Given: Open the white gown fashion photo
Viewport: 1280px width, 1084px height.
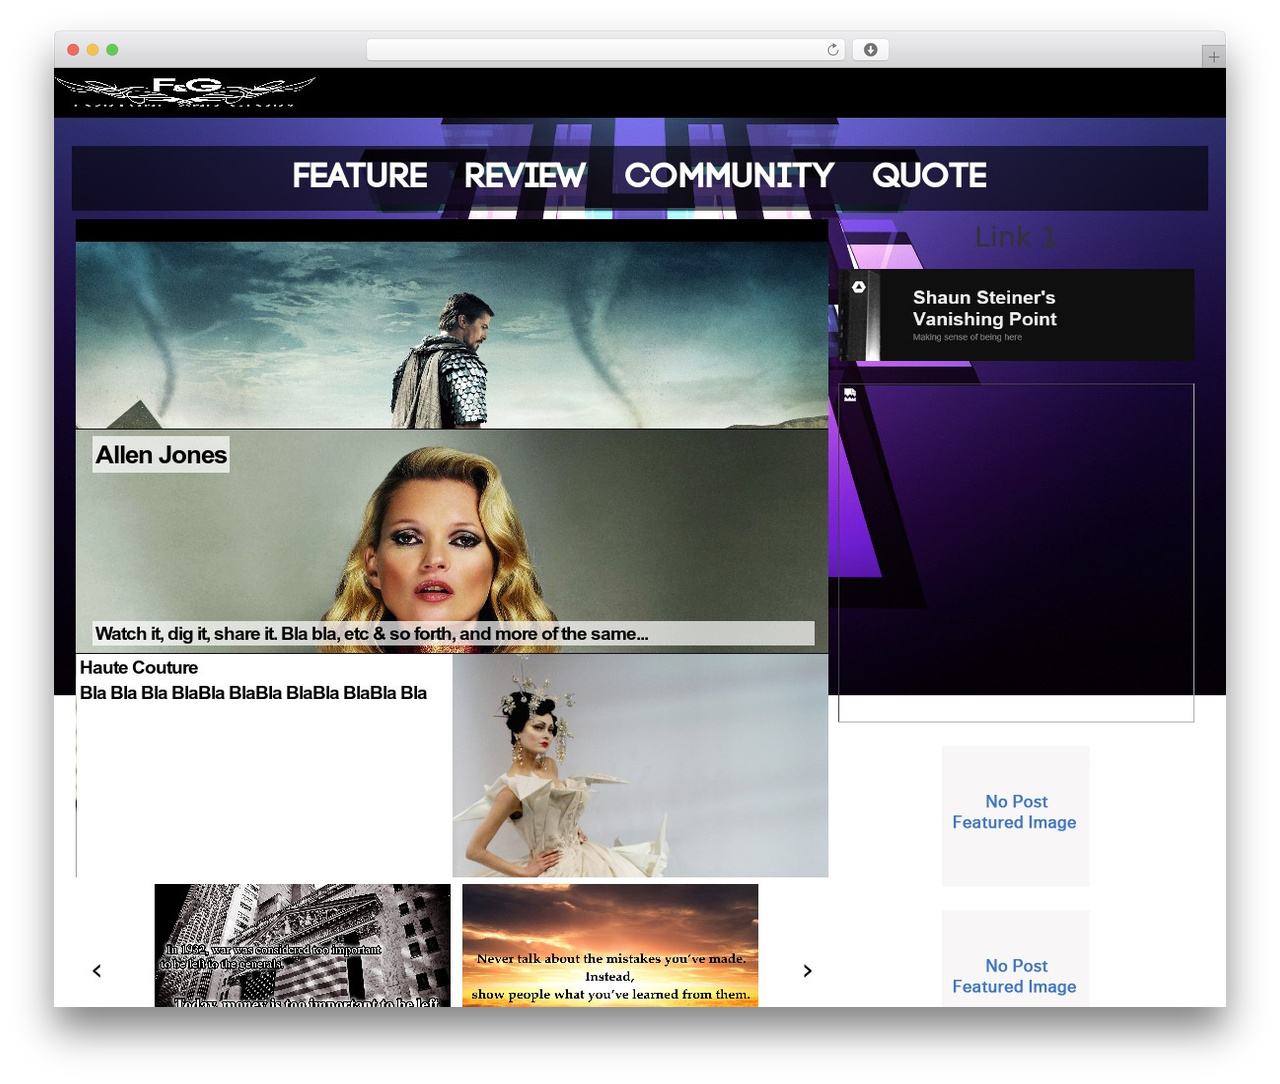Looking at the screenshot, I should 640,766.
